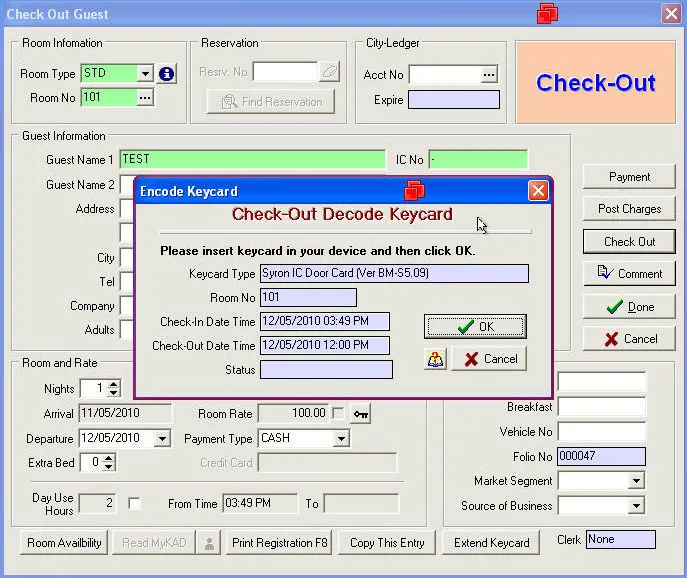
Task: Click the keycard Status field
Action: pos(326,369)
